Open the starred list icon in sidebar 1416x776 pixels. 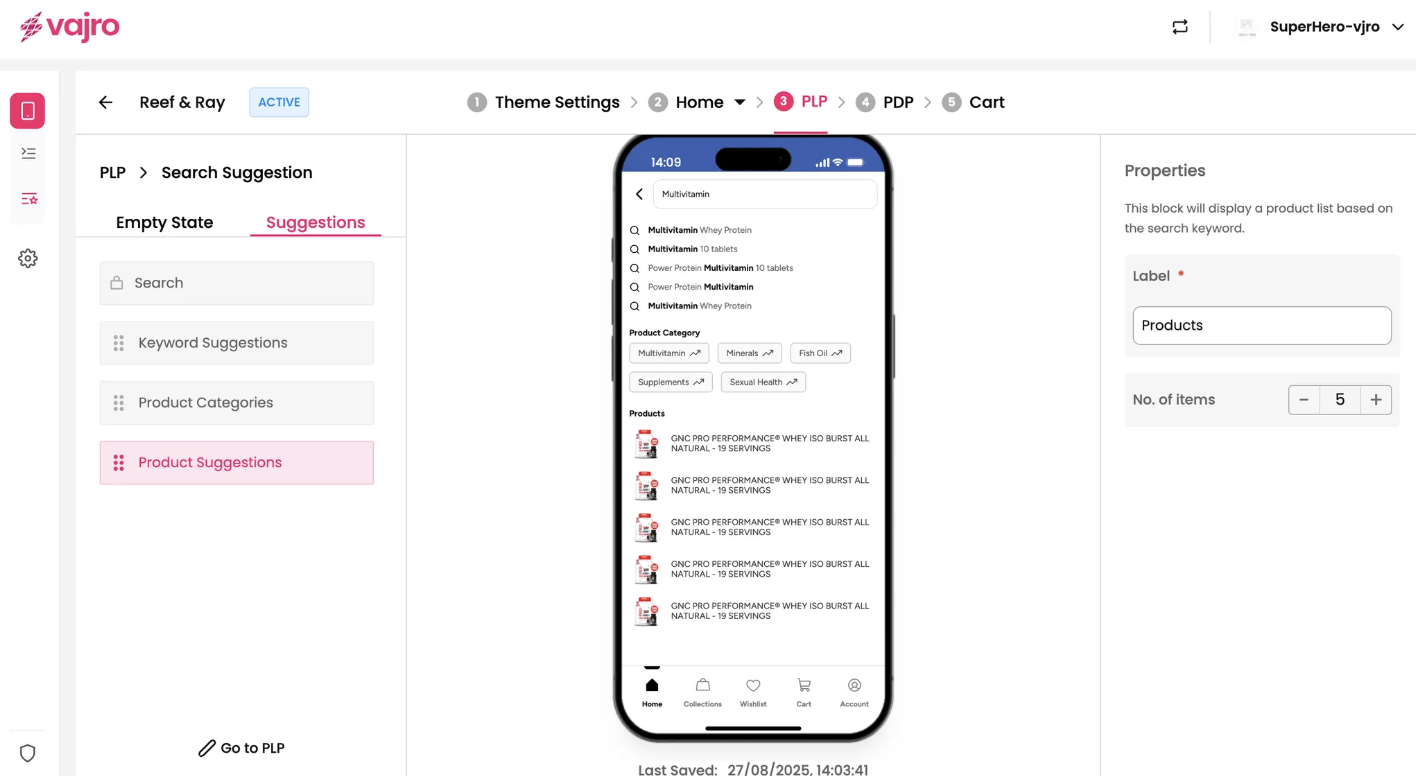click(28, 199)
